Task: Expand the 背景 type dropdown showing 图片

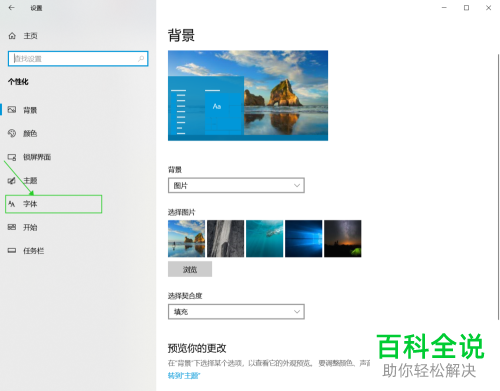Action: point(236,185)
